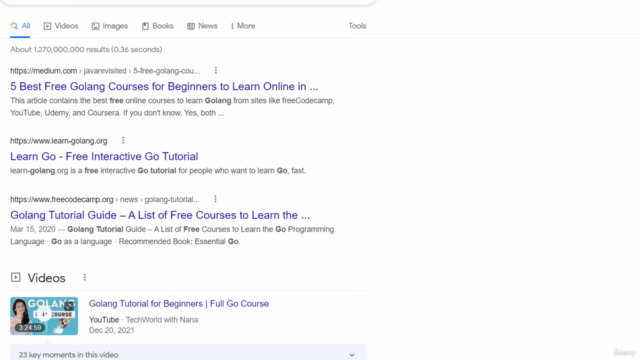Screen dimensions: 640x360
Task: Switch to the Images search tab
Action: 110,26
